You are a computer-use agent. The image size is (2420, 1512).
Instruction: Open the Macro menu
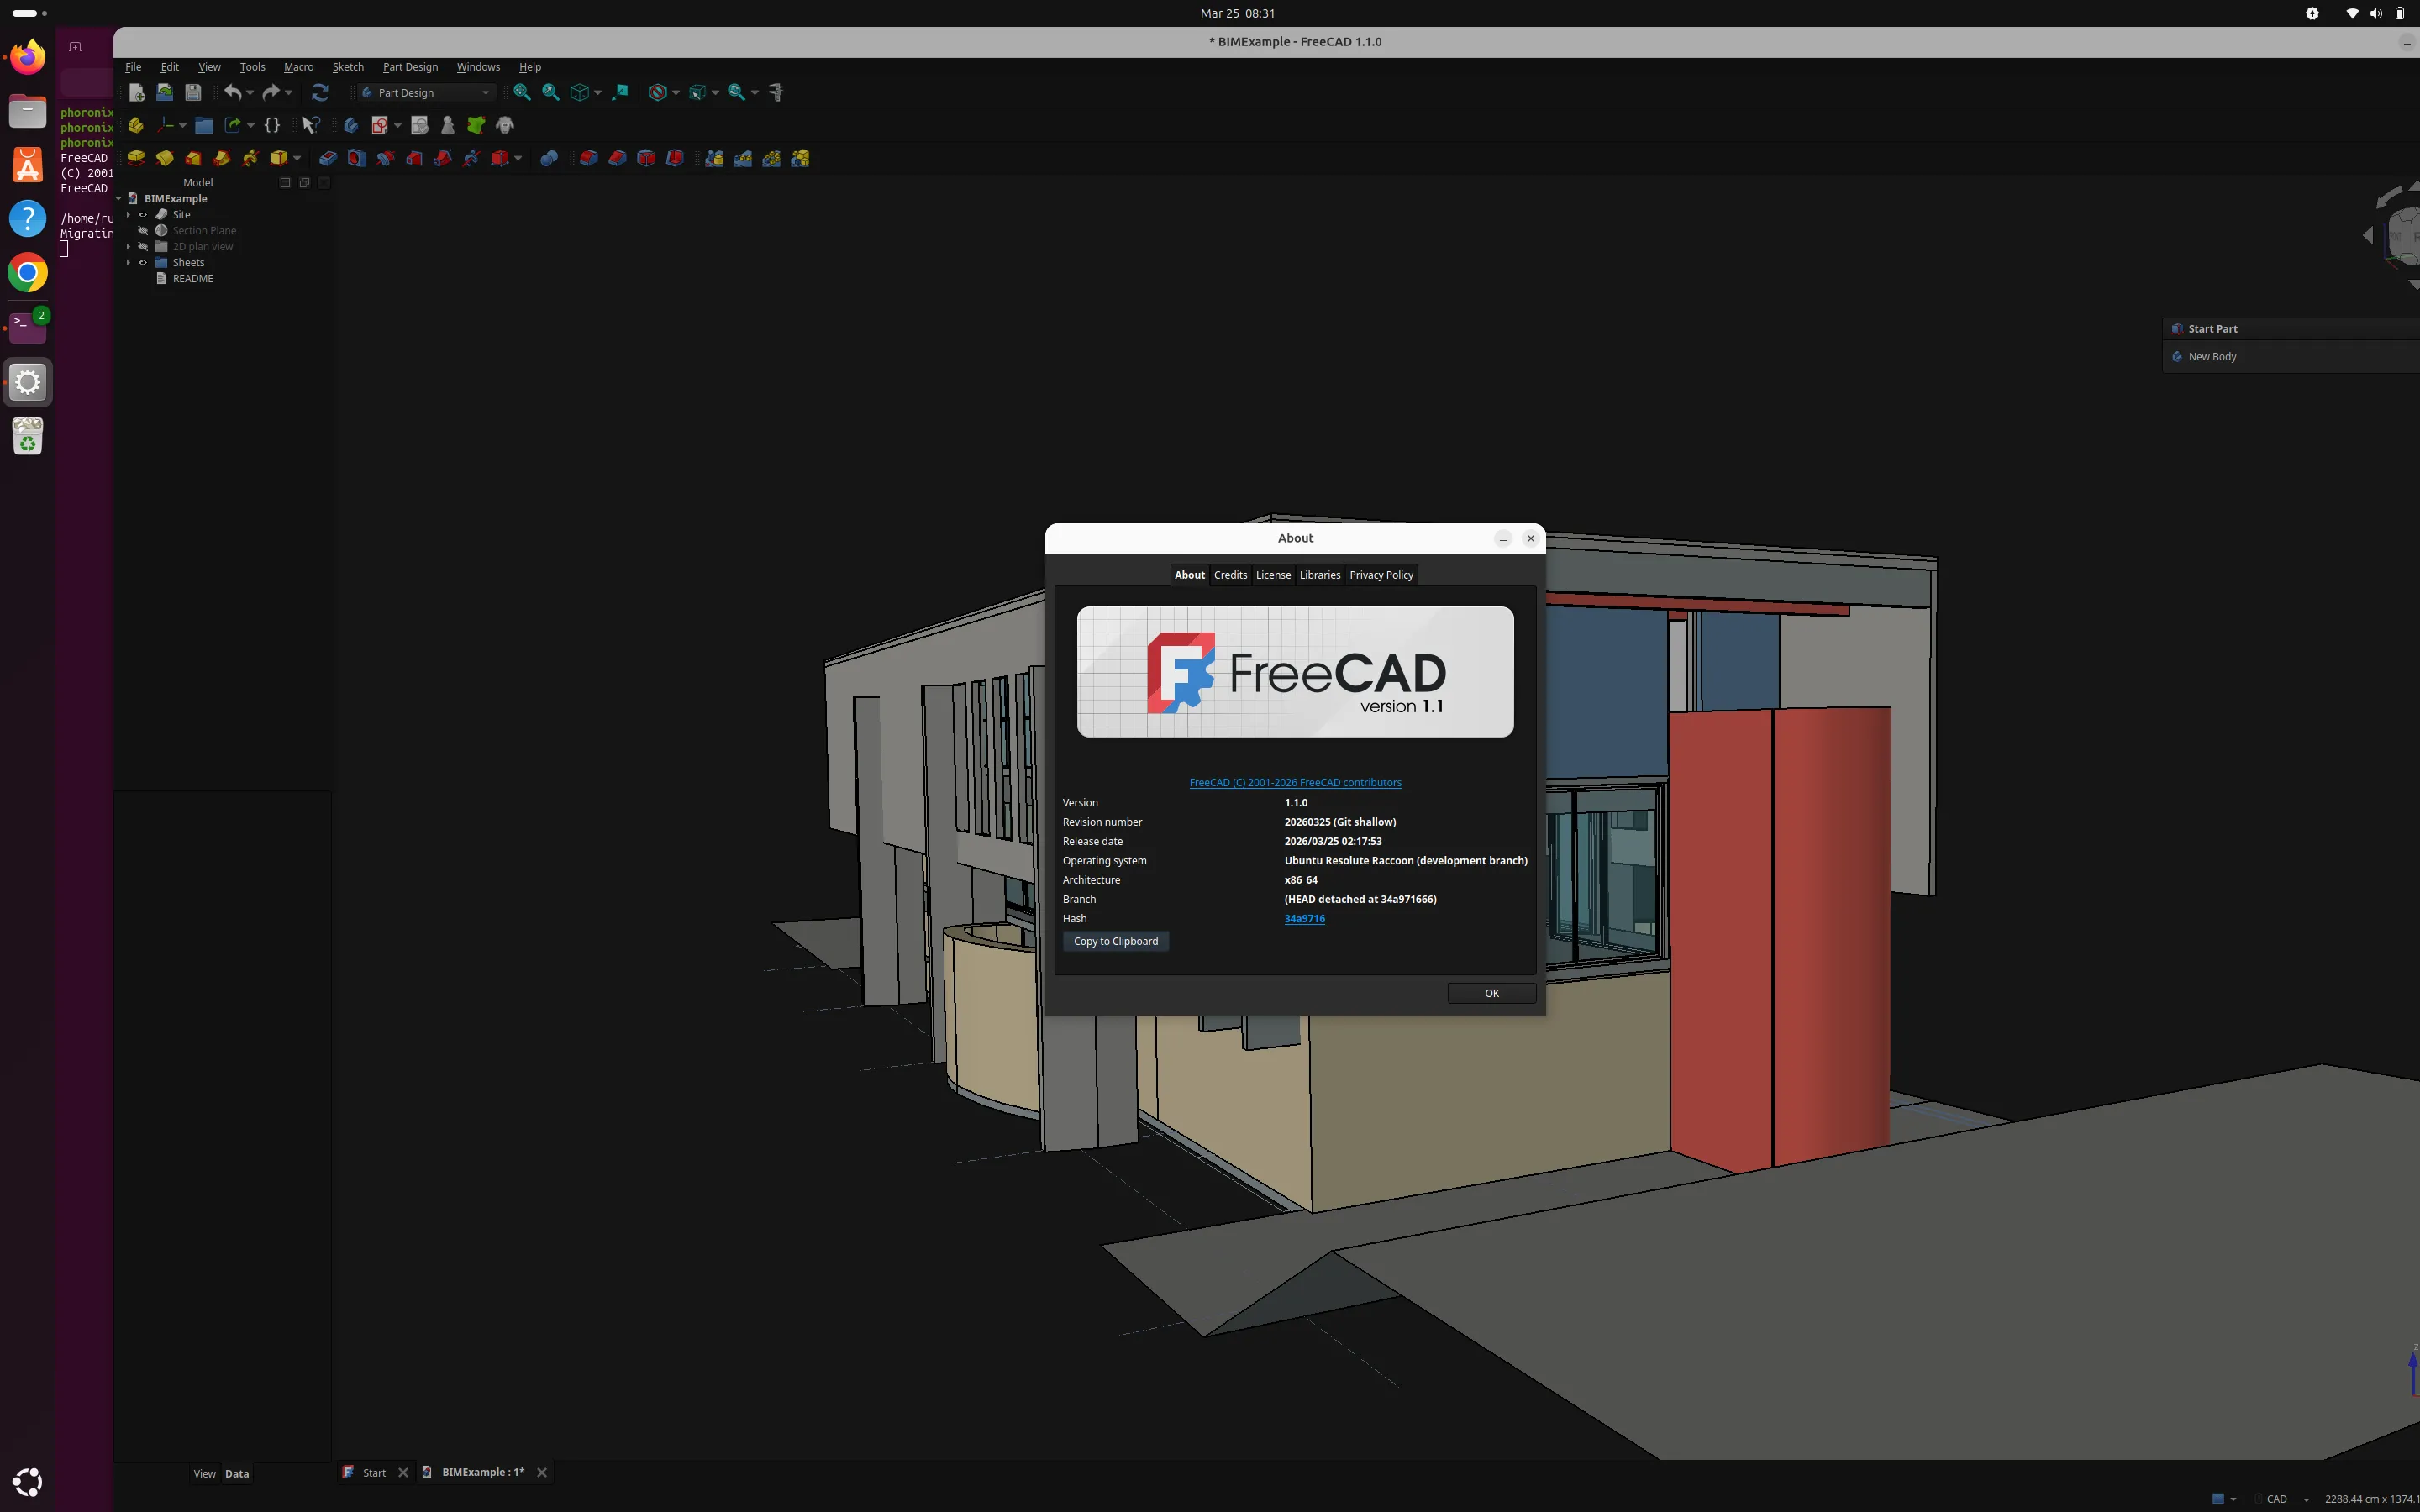pos(298,67)
